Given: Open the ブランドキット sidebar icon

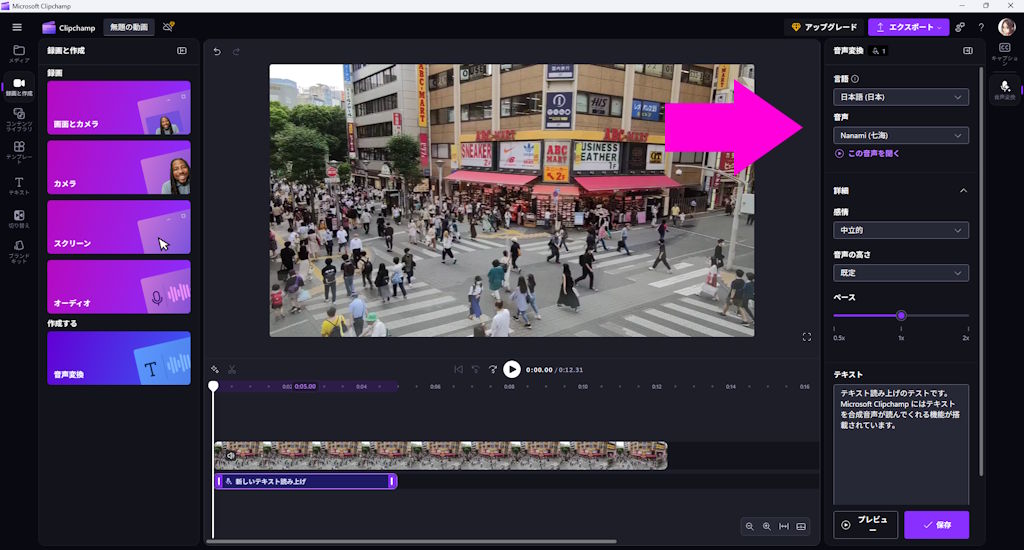Looking at the screenshot, I should pyautogui.click(x=19, y=251).
